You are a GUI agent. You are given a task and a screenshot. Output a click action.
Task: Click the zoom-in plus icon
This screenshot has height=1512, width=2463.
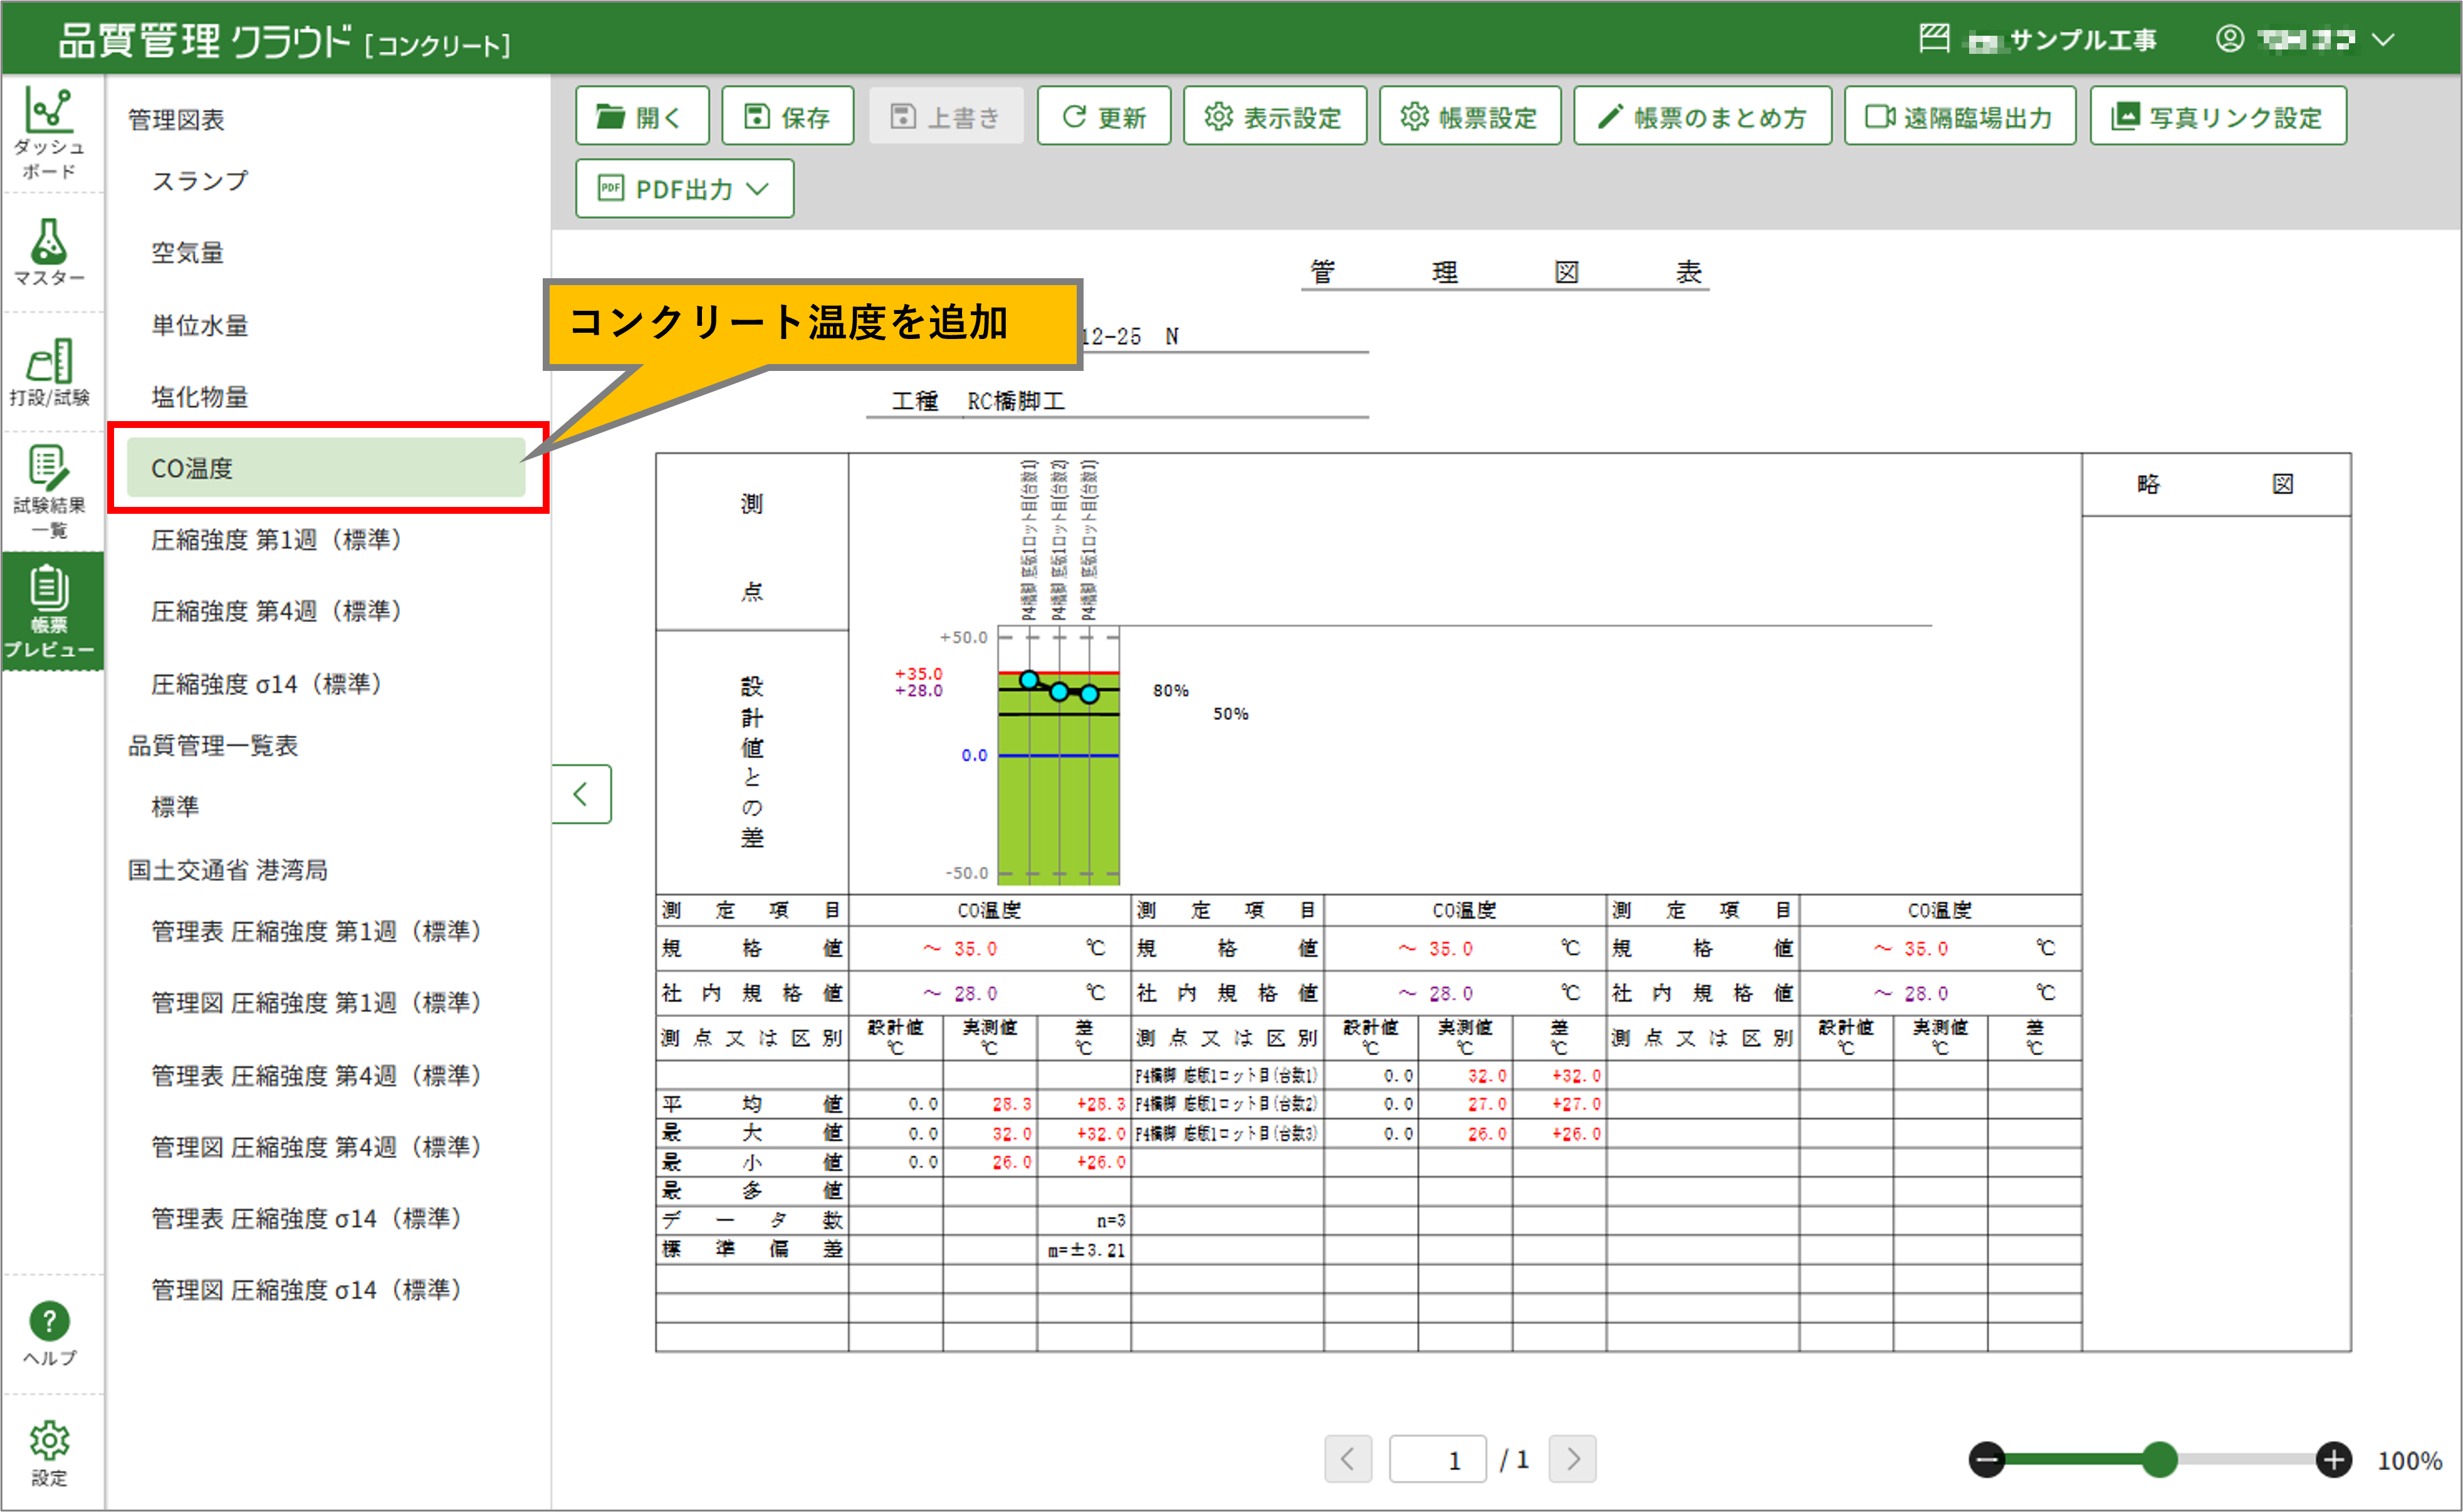[x=2333, y=1459]
